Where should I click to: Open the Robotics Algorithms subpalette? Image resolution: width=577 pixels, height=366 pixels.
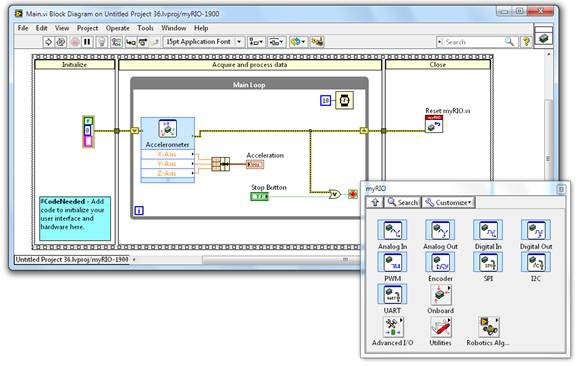coord(488,327)
